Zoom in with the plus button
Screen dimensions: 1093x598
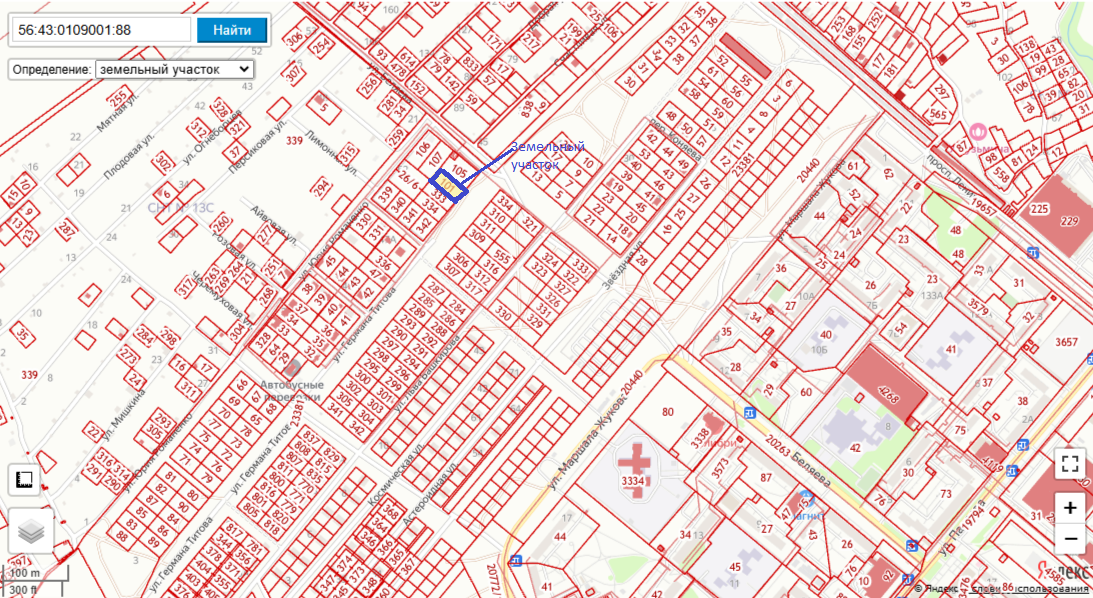pos(1069,508)
